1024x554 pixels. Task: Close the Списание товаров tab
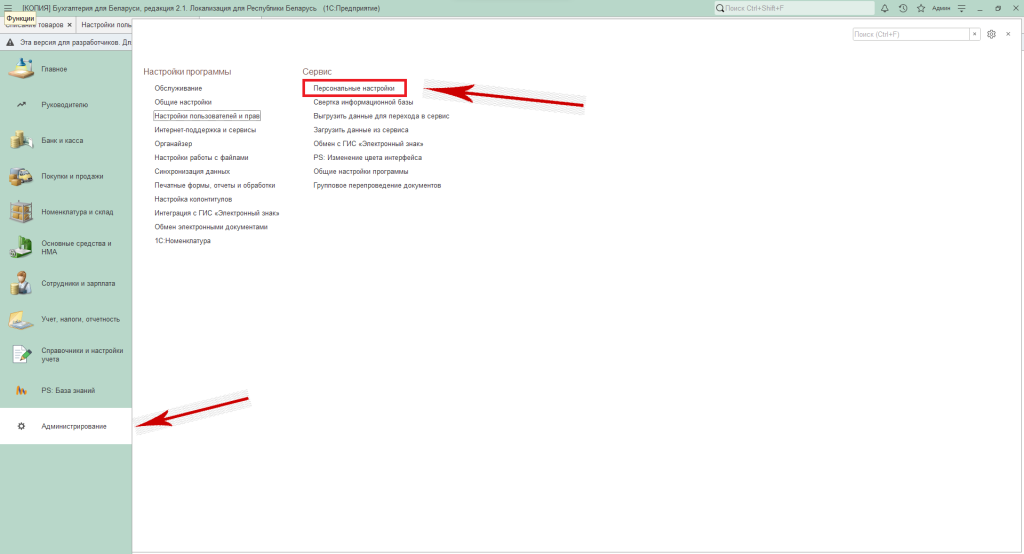pyautogui.click(x=69, y=24)
